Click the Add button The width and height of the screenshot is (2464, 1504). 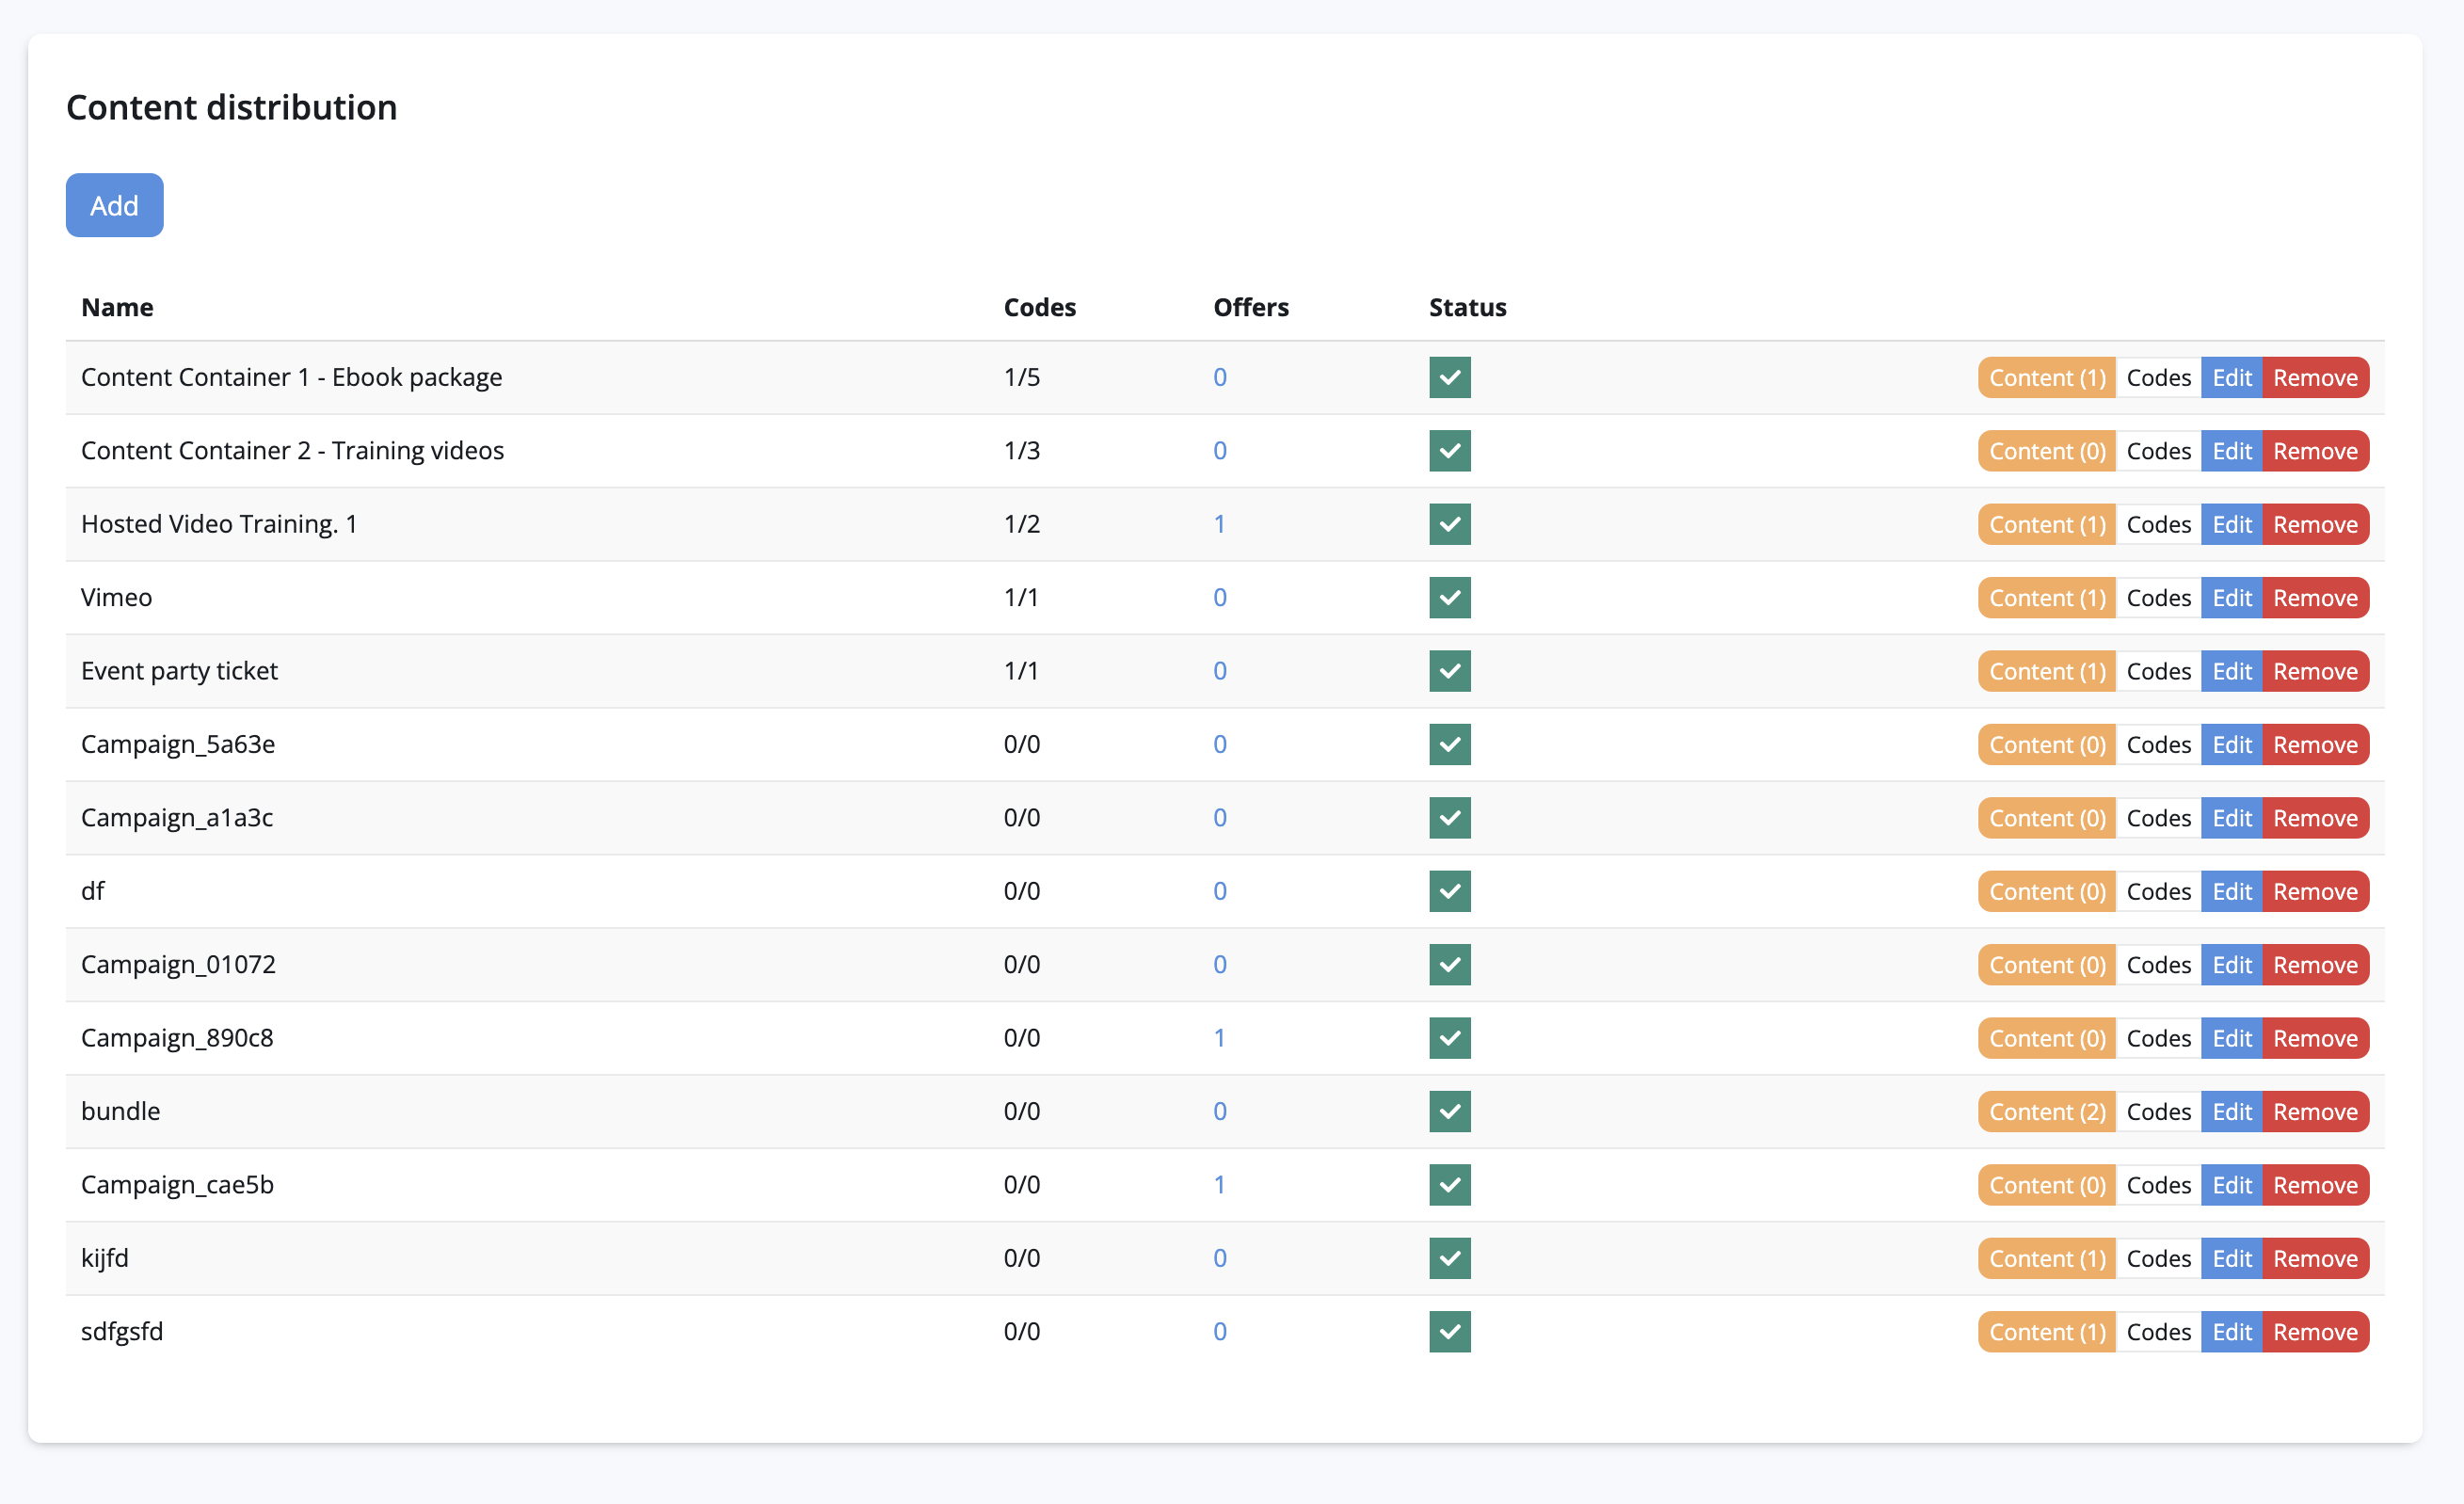coord(114,205)
